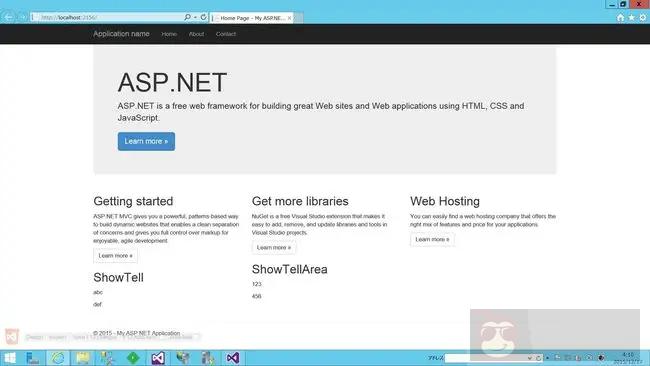The height and width of the screenshot is (366, 650).
Task: Open the Home nav link
Action: coord(169,34)
